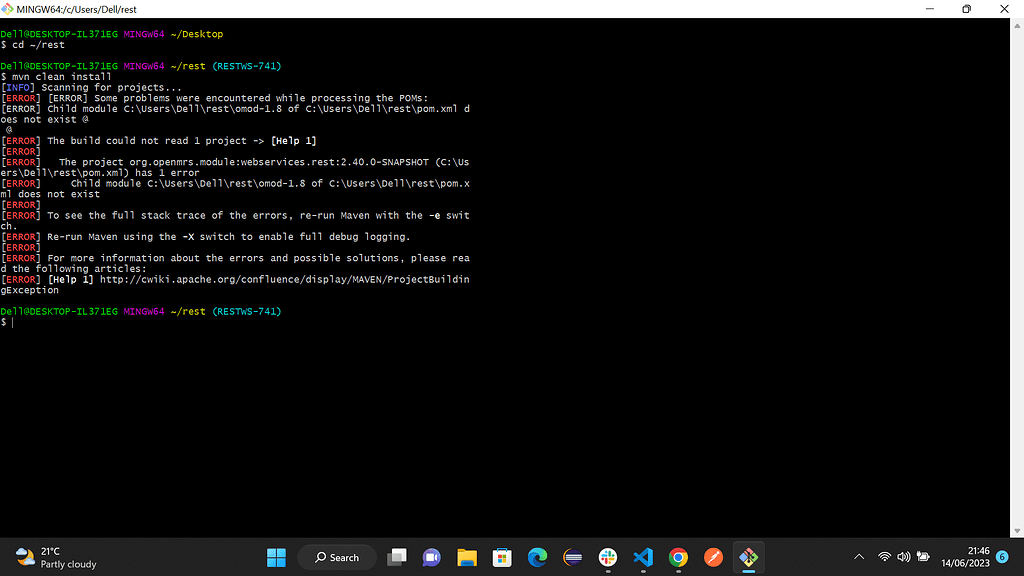Switch to Slack in the taskbar
Image resolution: width=1024 pixels, height=576 pixels.
(x=608, y=557)
